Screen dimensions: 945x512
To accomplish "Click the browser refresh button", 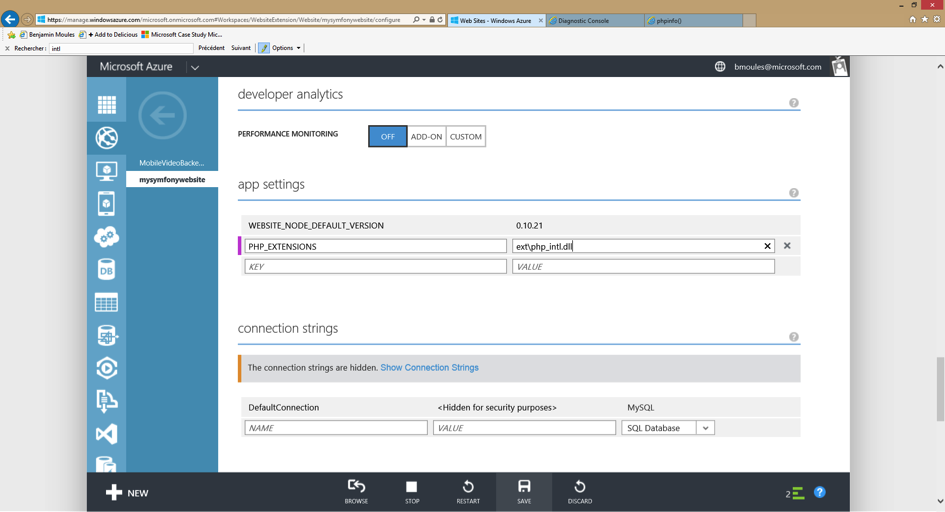I will coord(441,20).
